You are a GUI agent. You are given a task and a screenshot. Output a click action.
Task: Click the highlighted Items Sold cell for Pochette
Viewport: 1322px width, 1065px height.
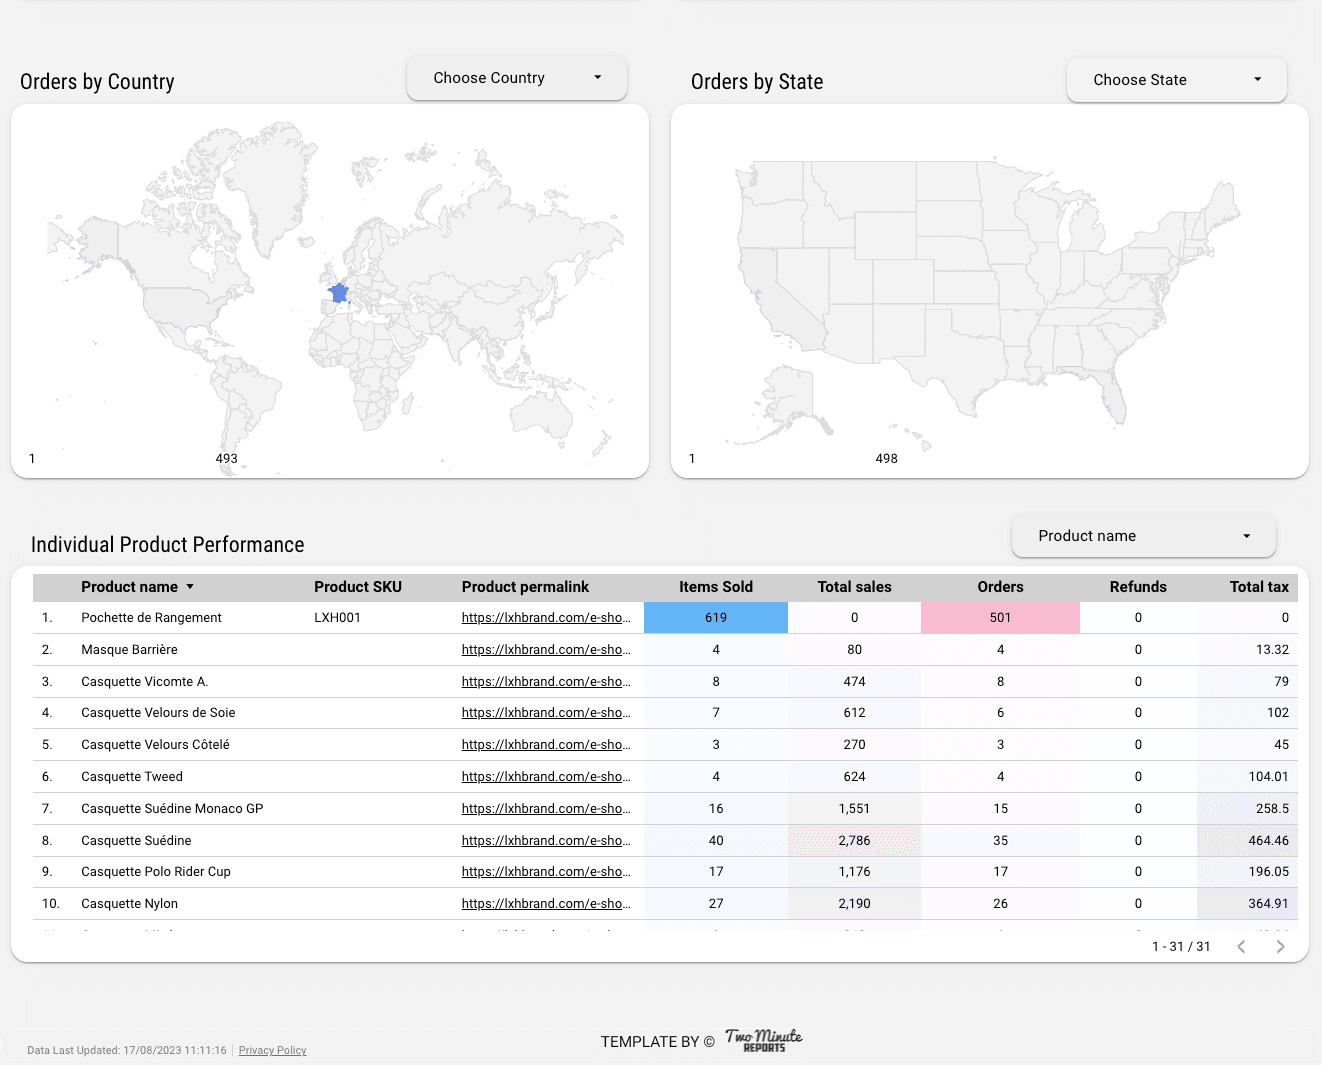pos(716,617)
